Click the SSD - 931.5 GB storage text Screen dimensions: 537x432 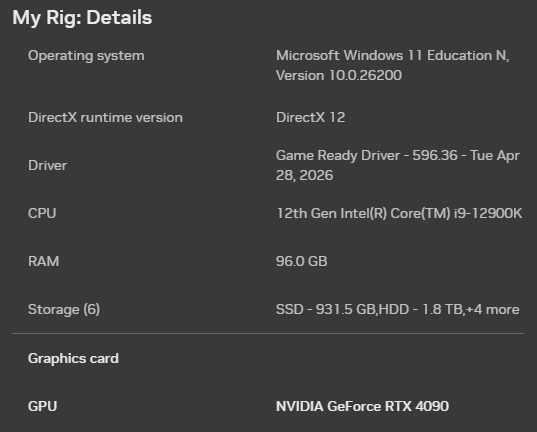326,309
